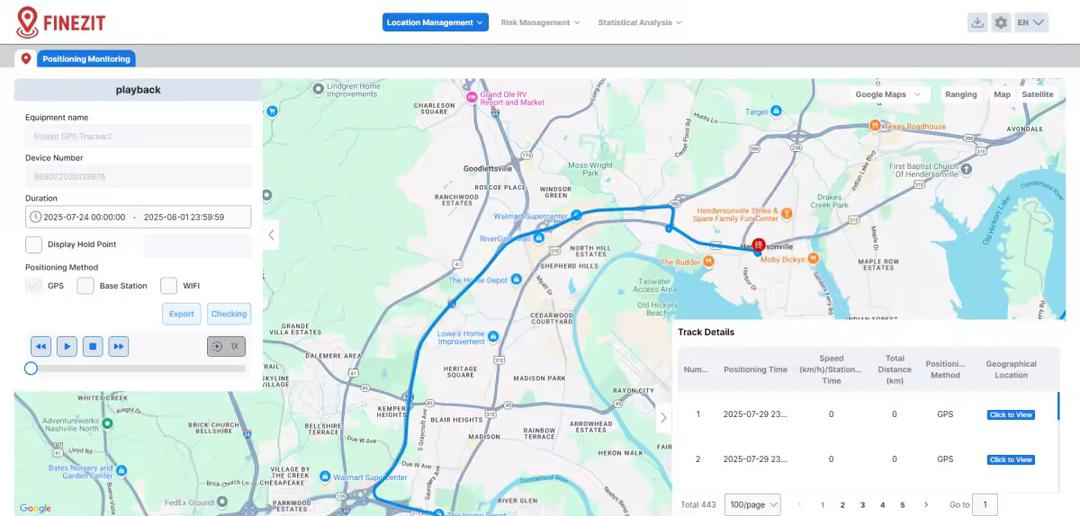Go to page 5 of results
The image size is (1080, 516).
point(902,505)
